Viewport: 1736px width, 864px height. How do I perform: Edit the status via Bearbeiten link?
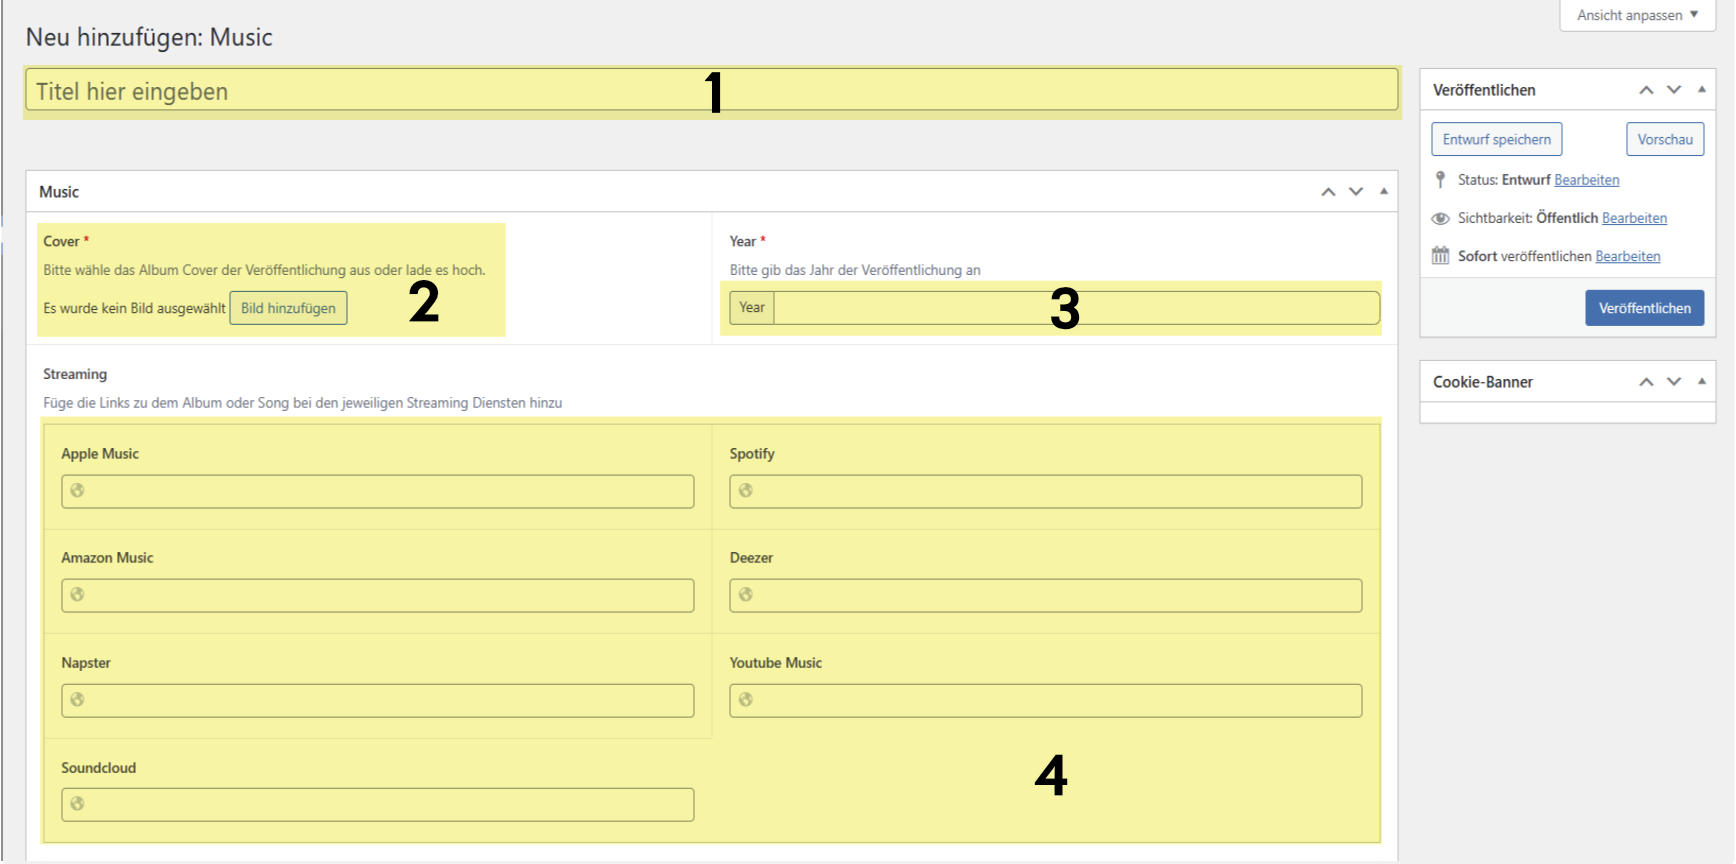click(1586, 180)
